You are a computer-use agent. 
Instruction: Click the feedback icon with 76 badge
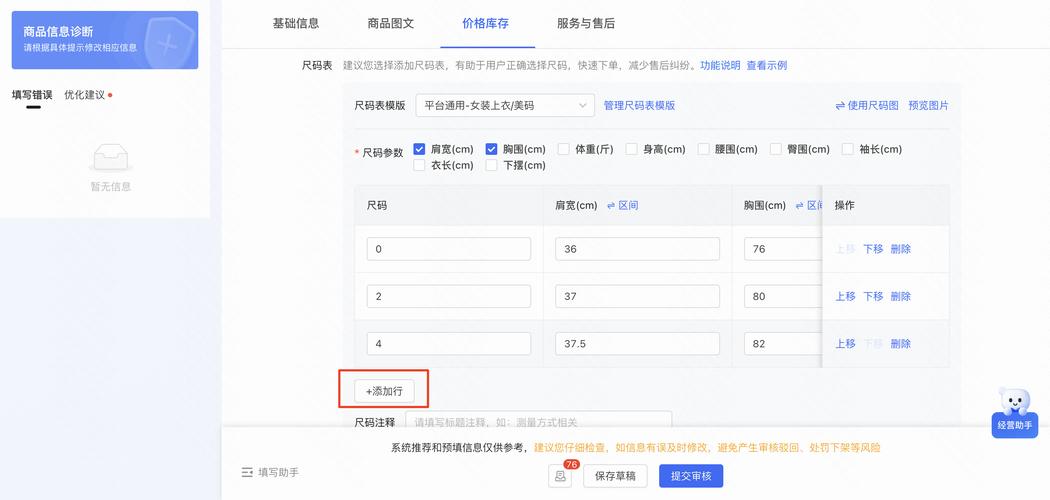(560, 476)
